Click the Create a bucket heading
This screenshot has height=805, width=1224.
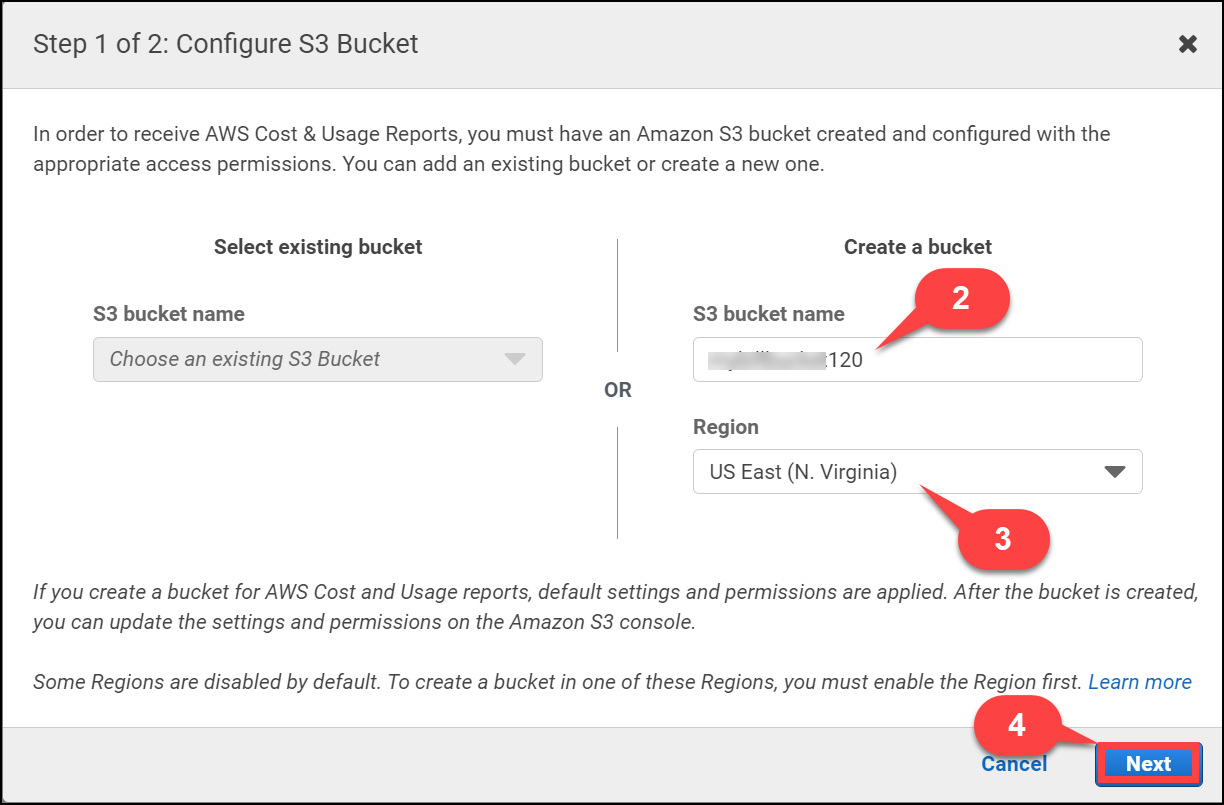click(918, 247)
